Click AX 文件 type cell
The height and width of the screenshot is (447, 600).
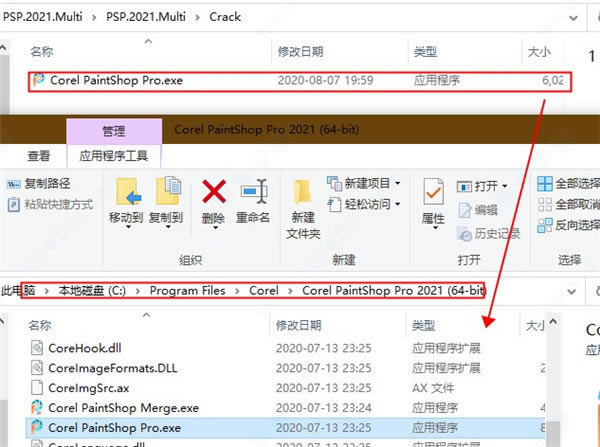433,388
